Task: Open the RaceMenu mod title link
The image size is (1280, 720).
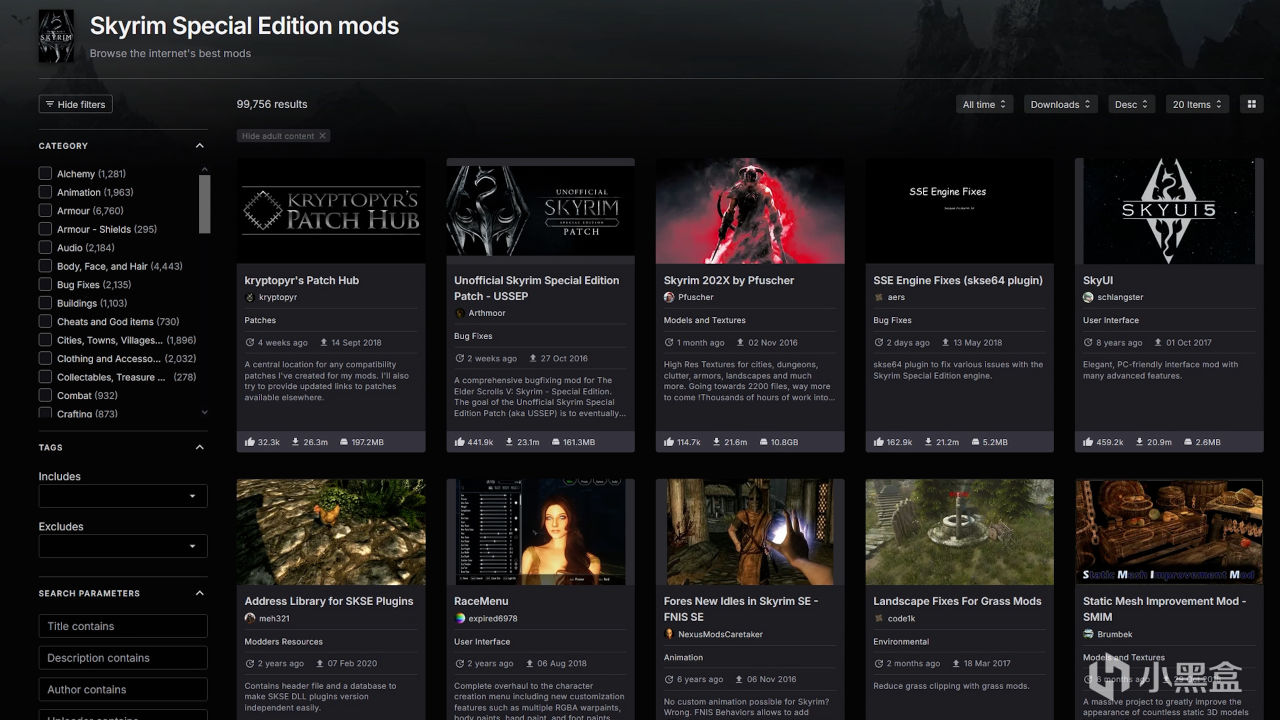Action: pyautogui.click(x=481, y=601)
